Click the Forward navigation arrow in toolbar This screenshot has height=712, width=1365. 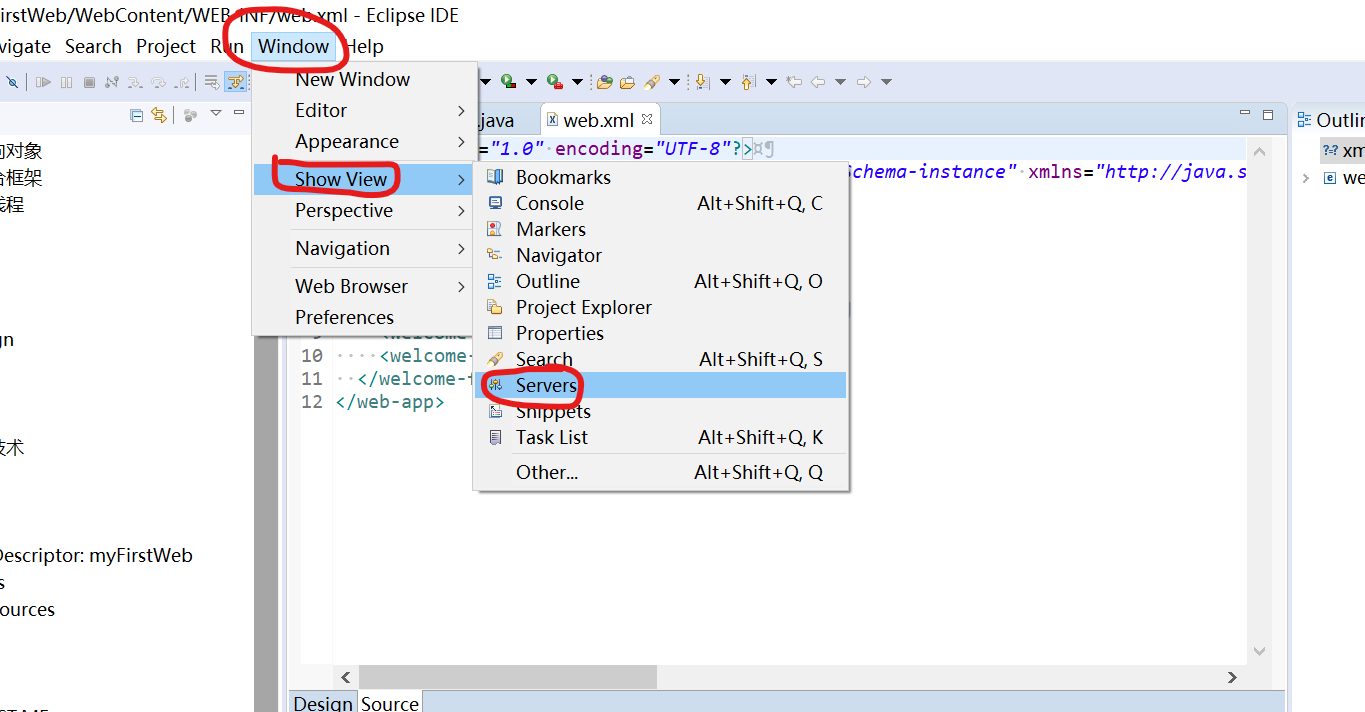(x=863, y=82)
